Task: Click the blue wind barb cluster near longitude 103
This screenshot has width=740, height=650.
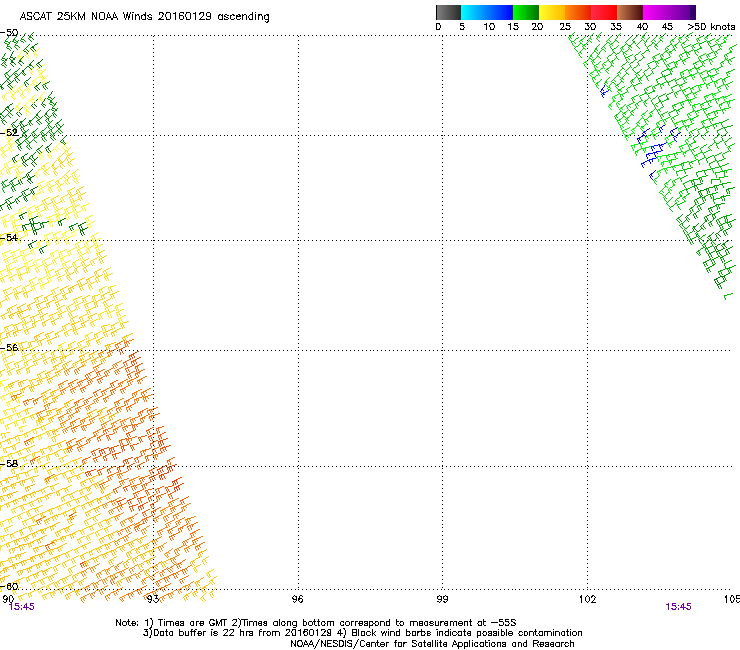Action: point(657,151)
